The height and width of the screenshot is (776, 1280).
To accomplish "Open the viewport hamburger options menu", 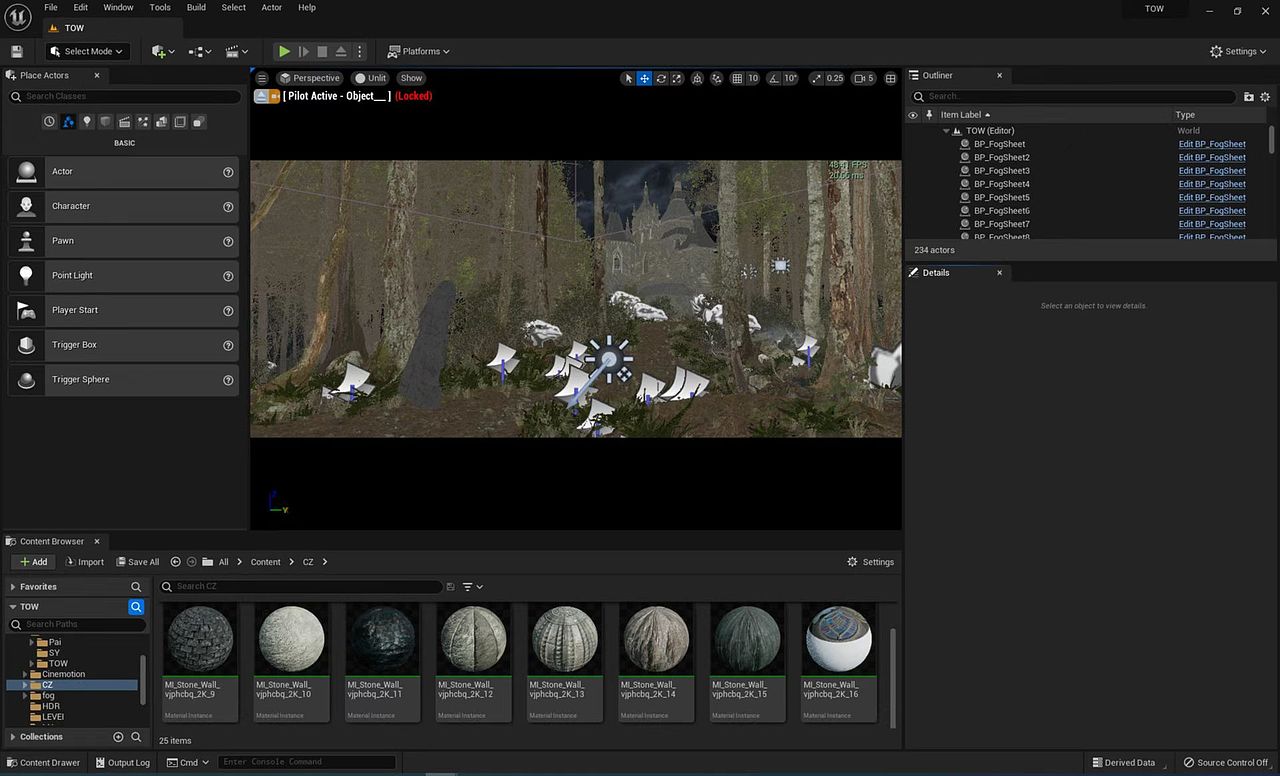I will [x=262, y=78].
